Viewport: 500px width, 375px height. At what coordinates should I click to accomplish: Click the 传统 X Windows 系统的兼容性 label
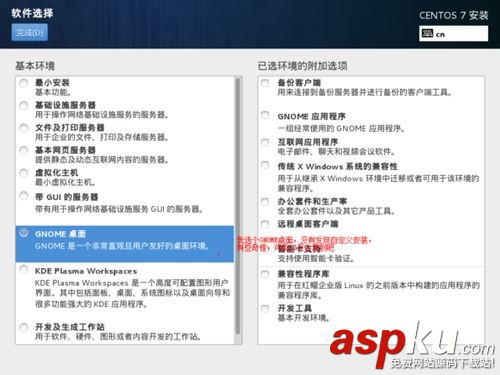tap(338, 166)
